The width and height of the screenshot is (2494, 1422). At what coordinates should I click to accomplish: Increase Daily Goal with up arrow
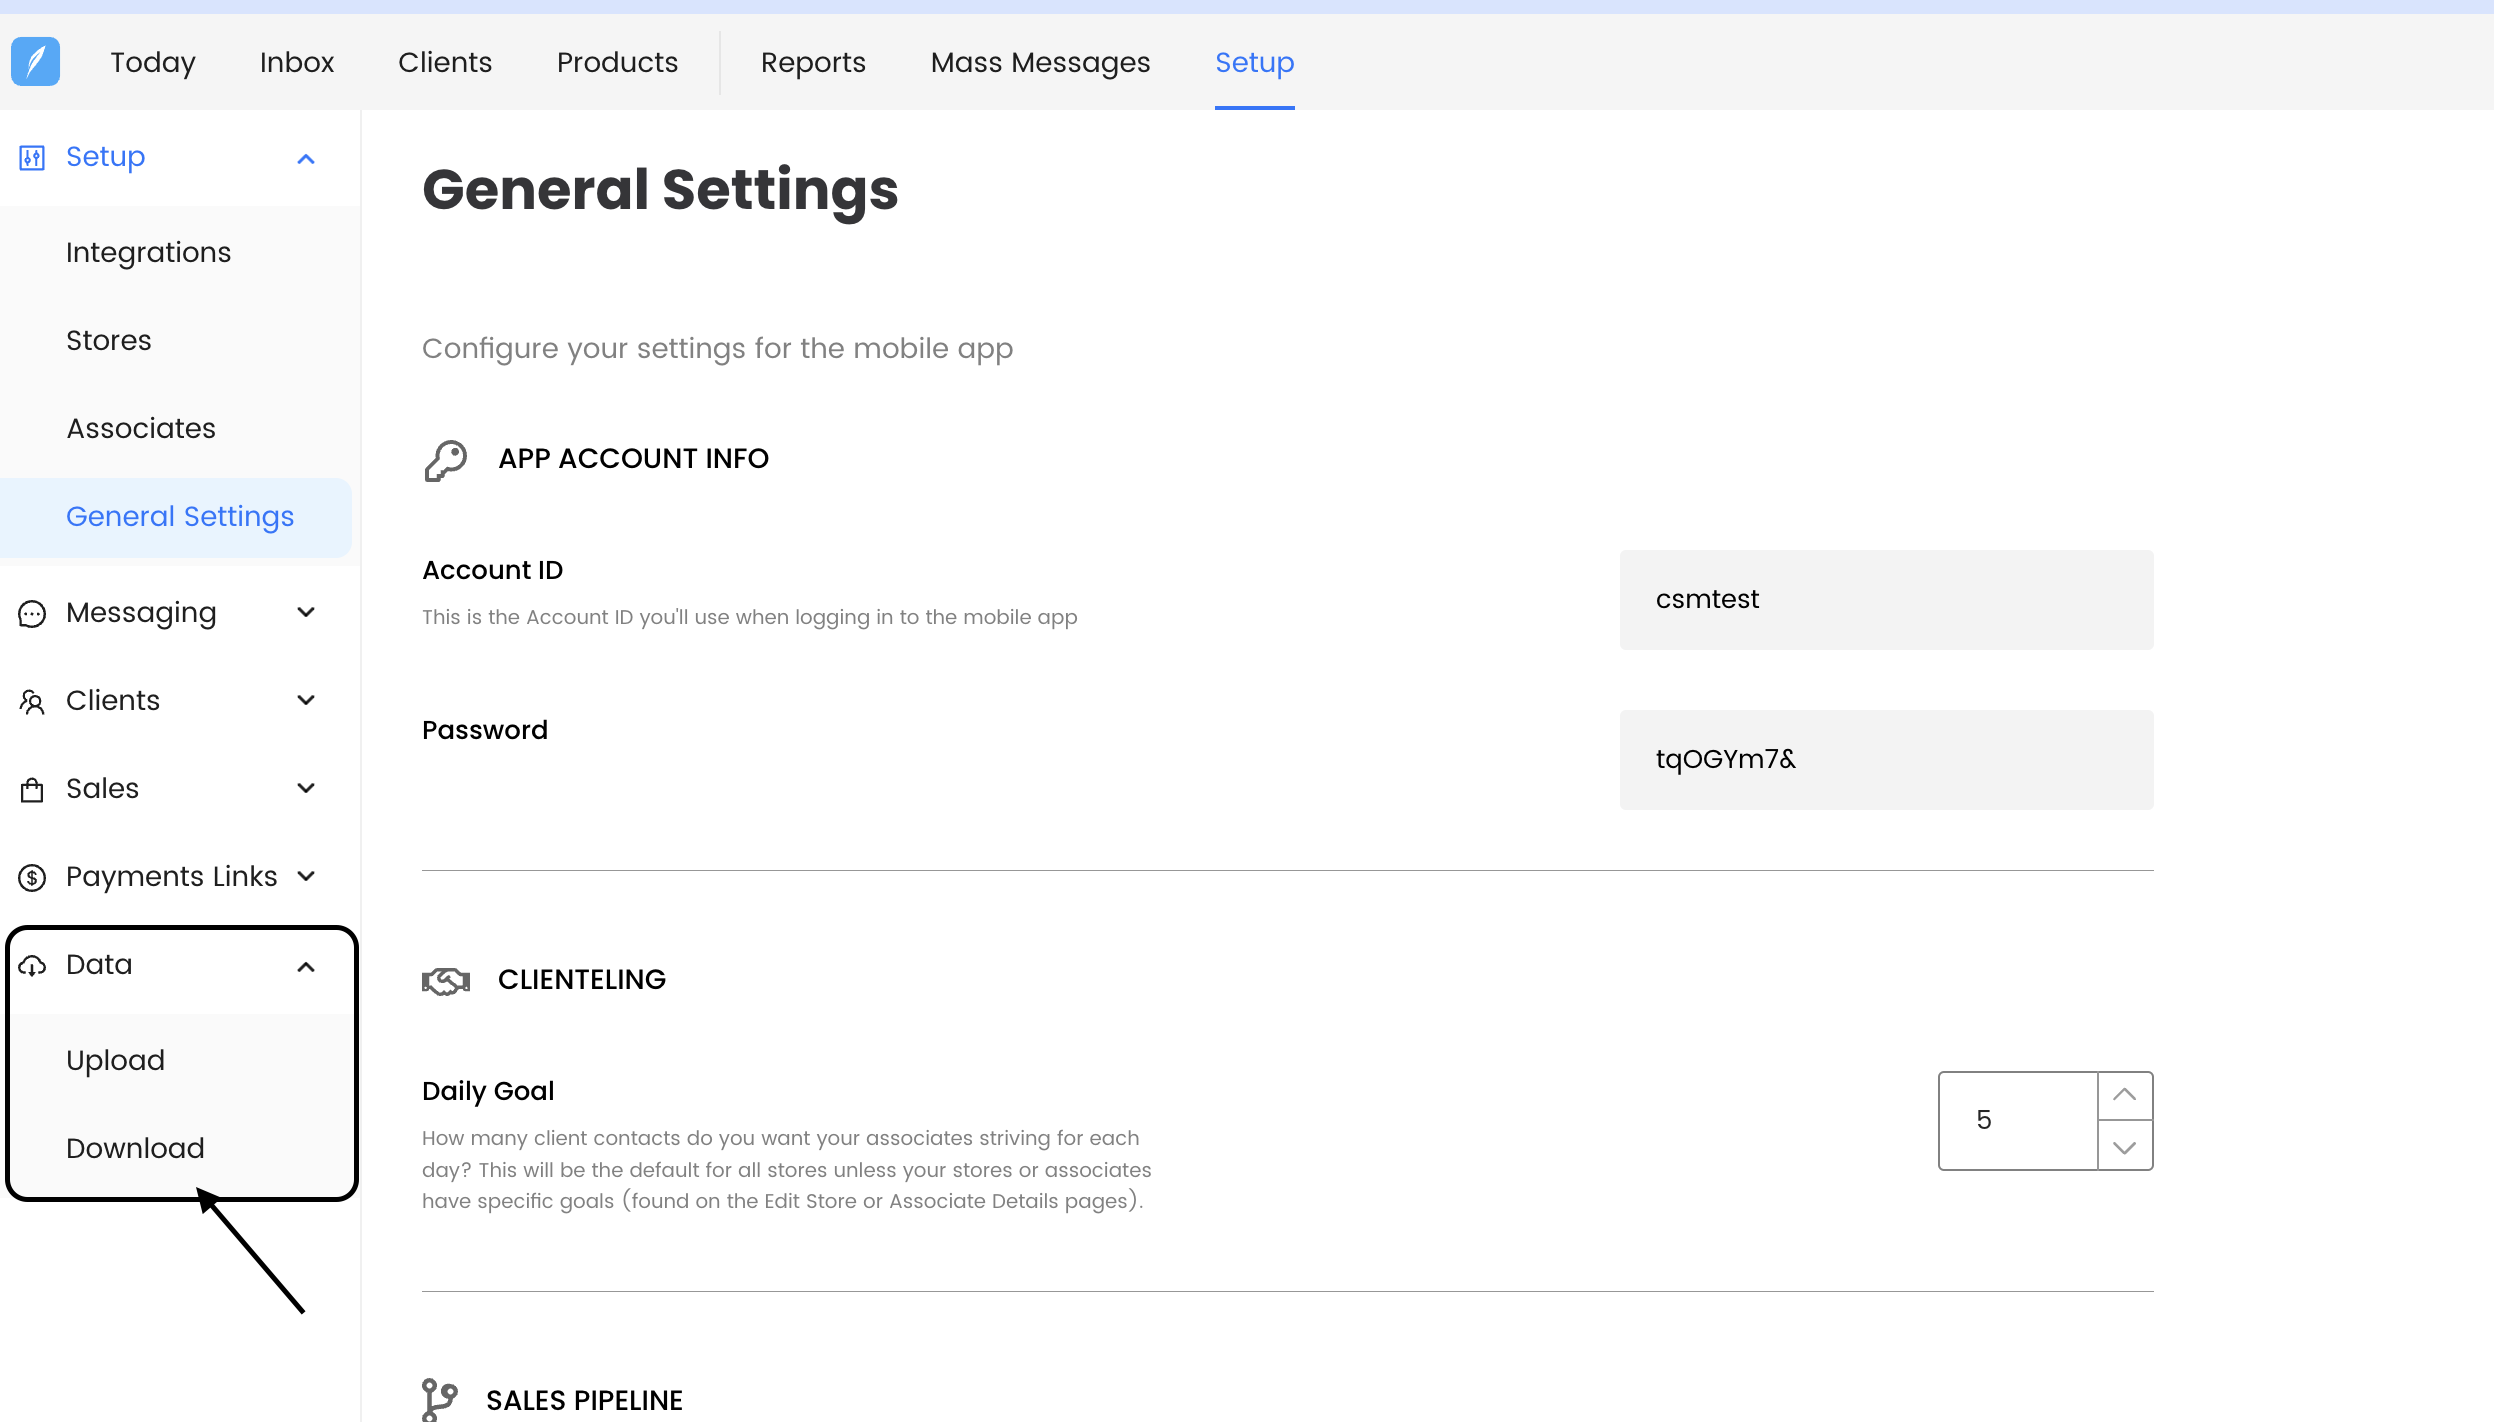click(x=2124, y=1095)
